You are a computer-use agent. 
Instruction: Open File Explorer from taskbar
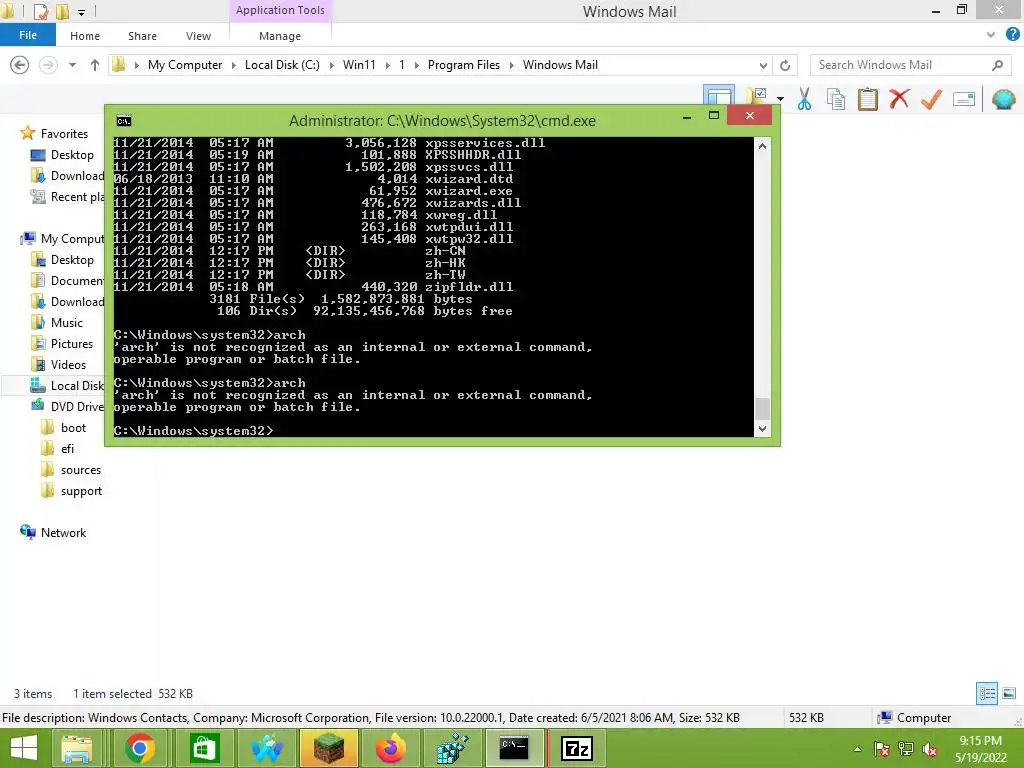pyautogui.click(x=76, y=748)
